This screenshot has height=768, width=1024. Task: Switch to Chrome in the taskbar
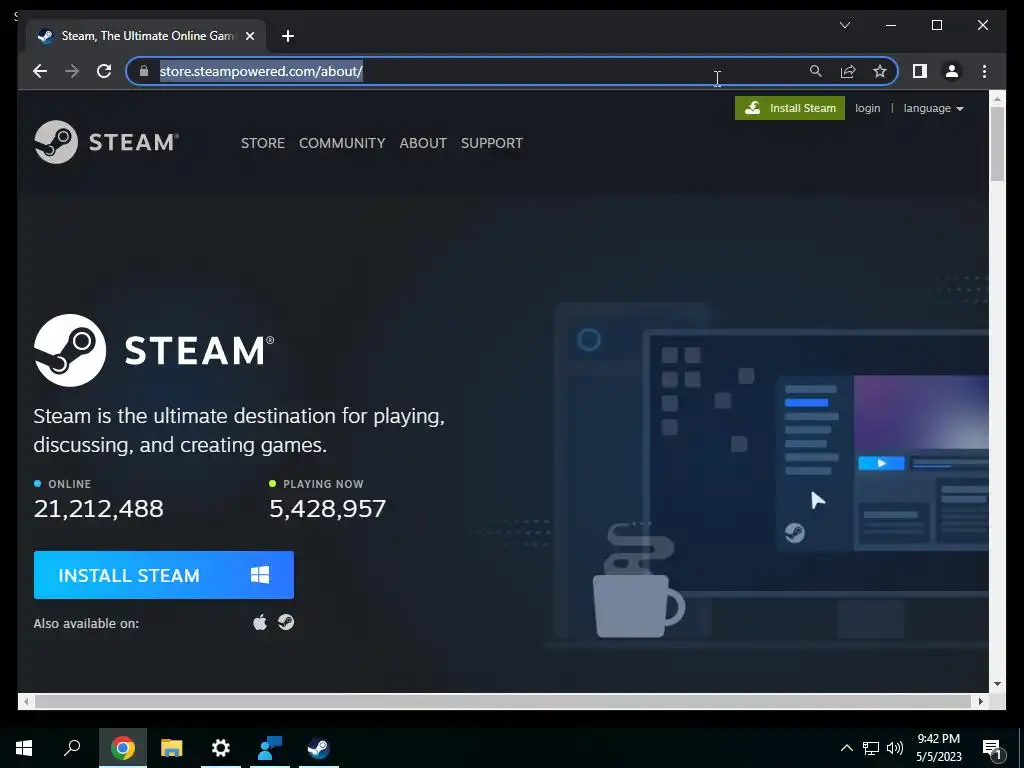pyautogui.click(x=123, y=748)
